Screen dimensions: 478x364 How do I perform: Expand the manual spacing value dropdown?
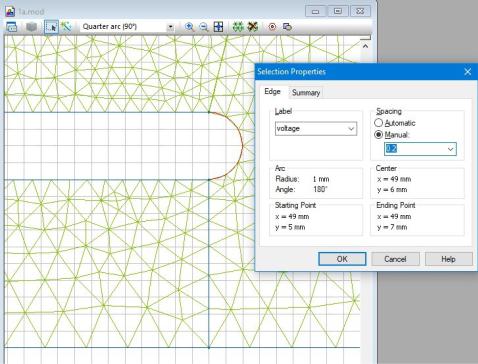(450, 149)
